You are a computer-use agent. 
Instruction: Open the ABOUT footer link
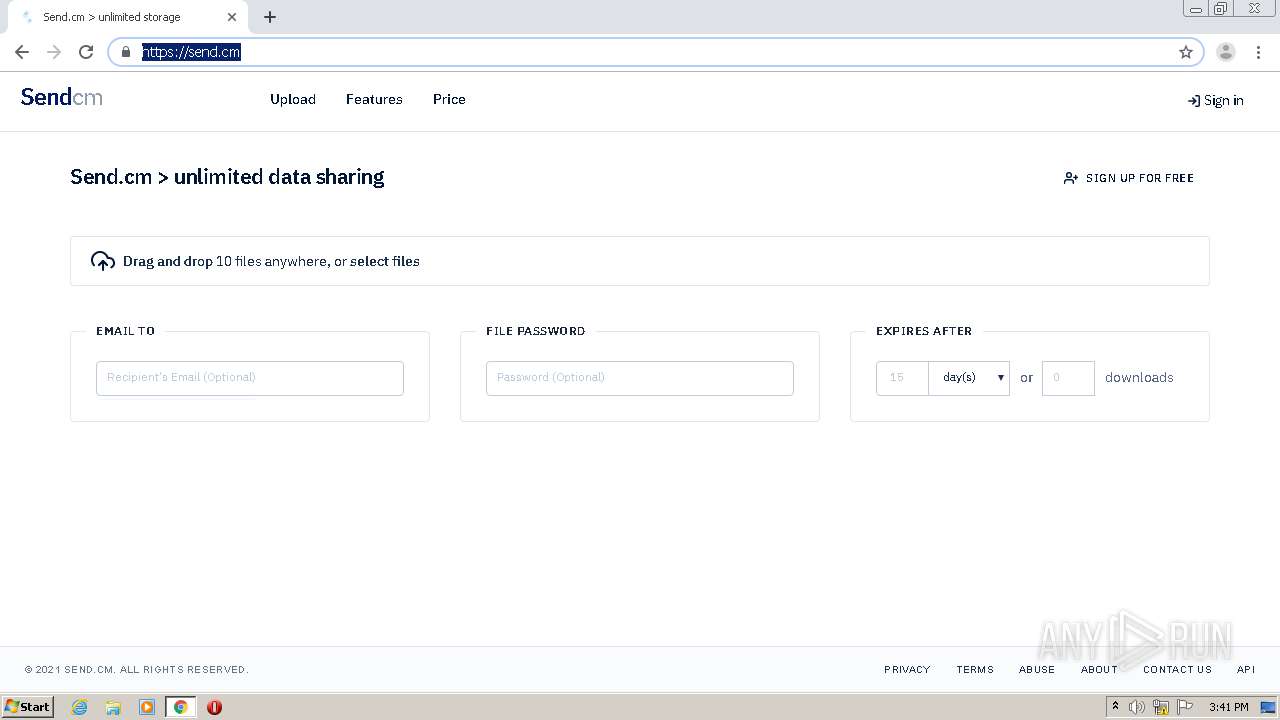(x=1099, y=670)
